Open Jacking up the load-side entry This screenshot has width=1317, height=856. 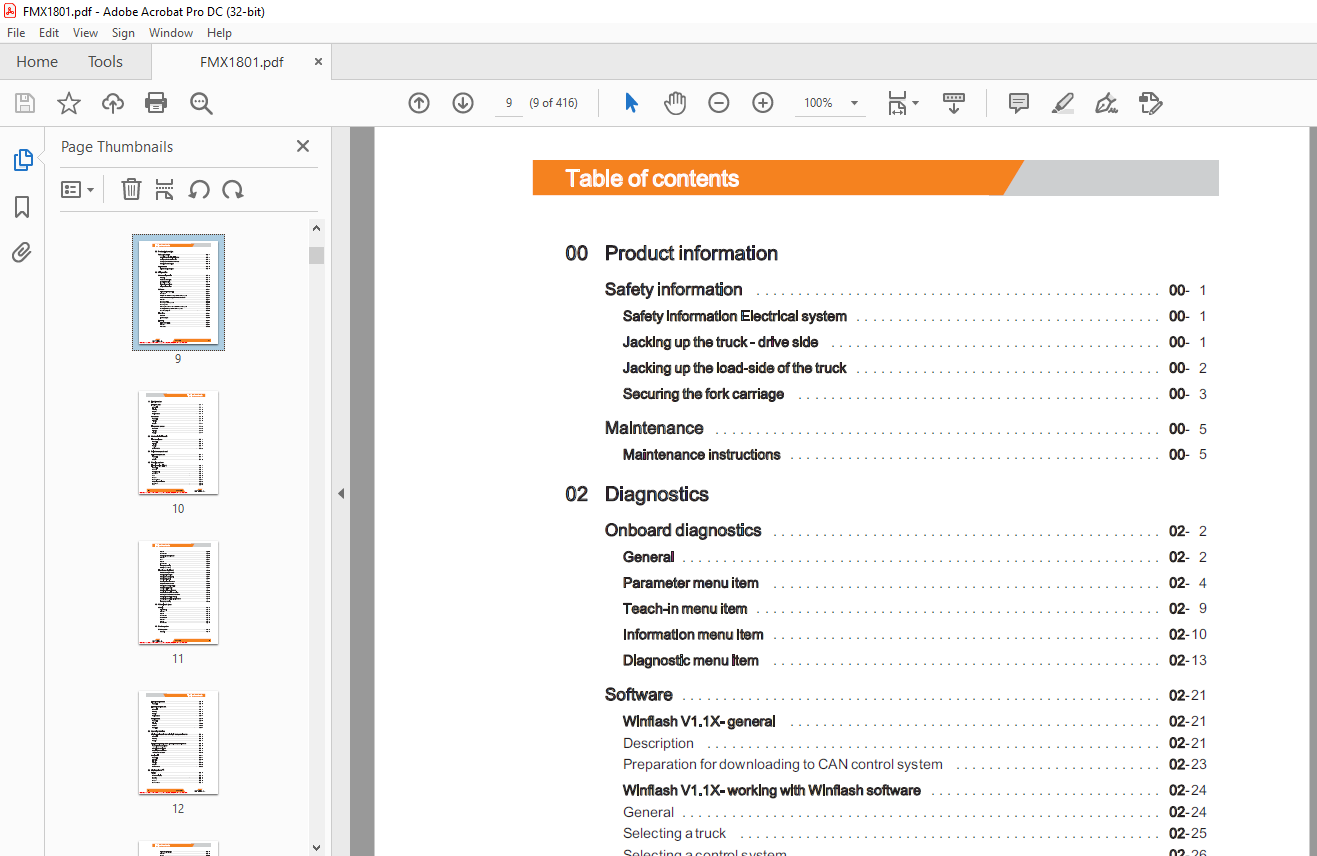coord(734,368)
